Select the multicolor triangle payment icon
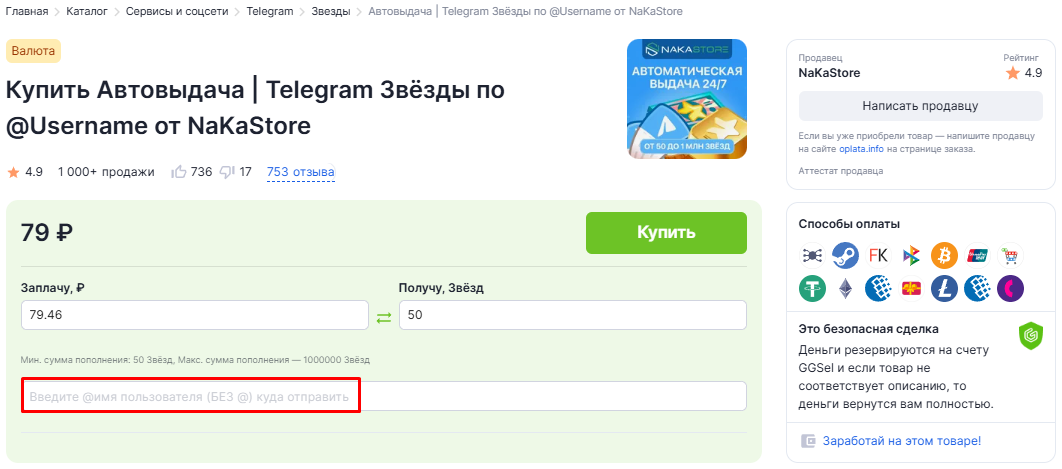 (x=912, y=256)
